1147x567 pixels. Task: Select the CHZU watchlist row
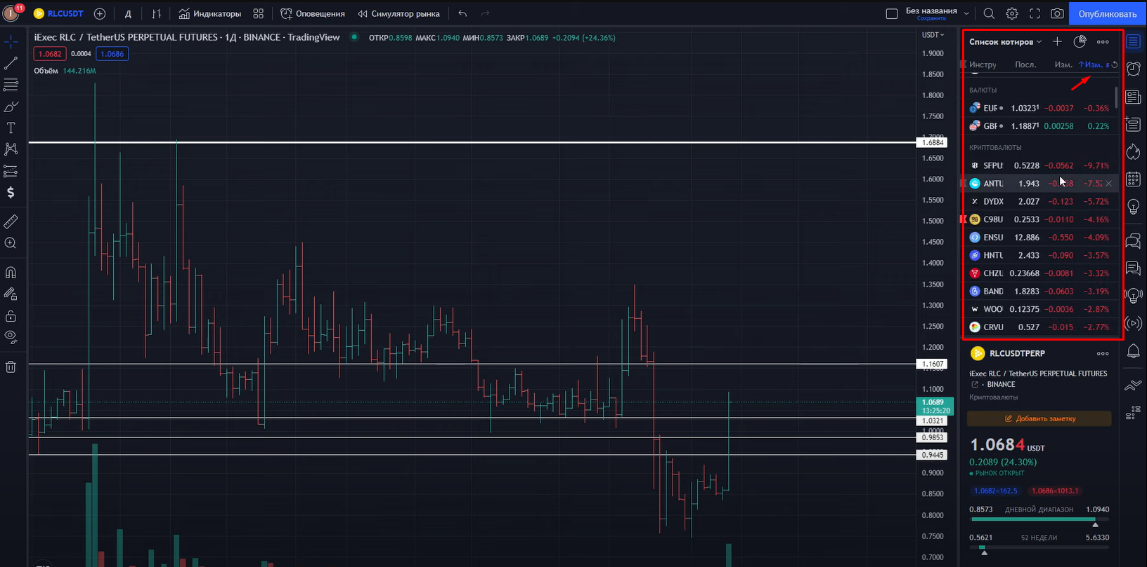click(x=1039, y=273)
